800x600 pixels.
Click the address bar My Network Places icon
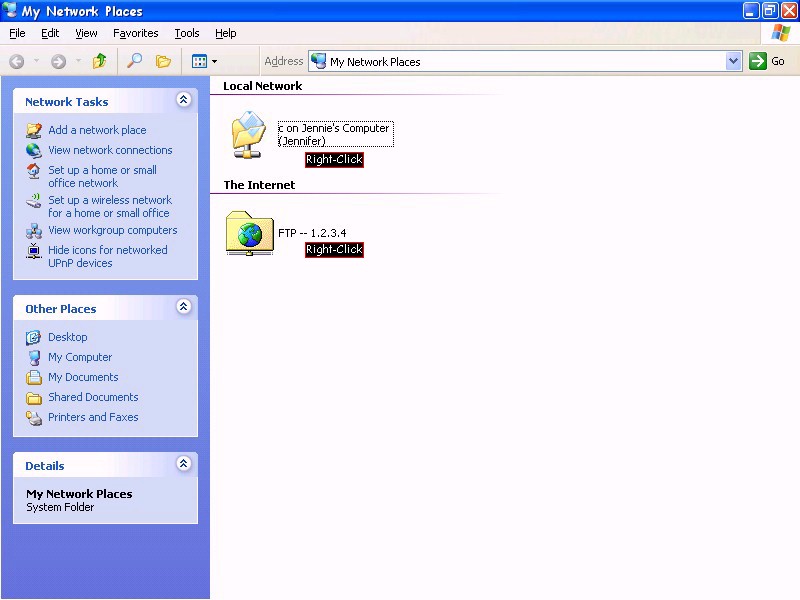click(319, 61)
